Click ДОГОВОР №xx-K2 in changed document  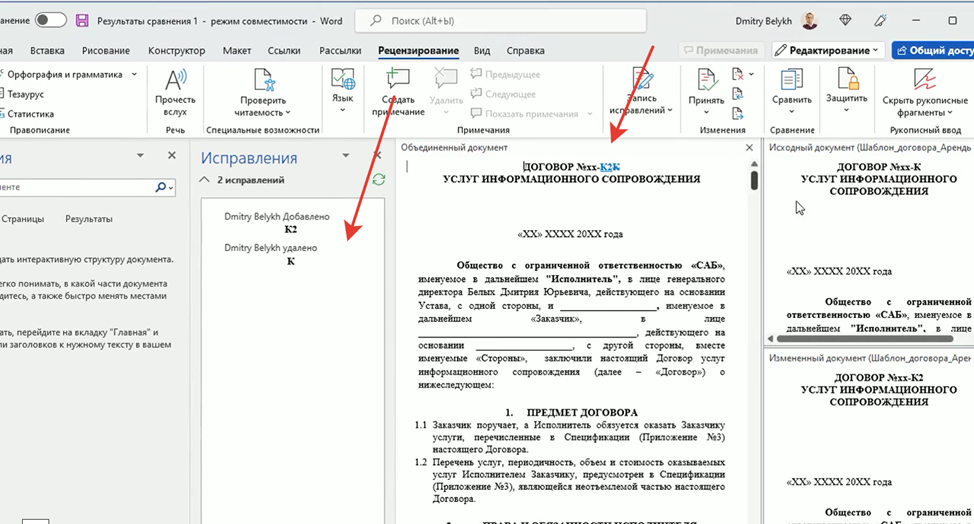point(878,377)
